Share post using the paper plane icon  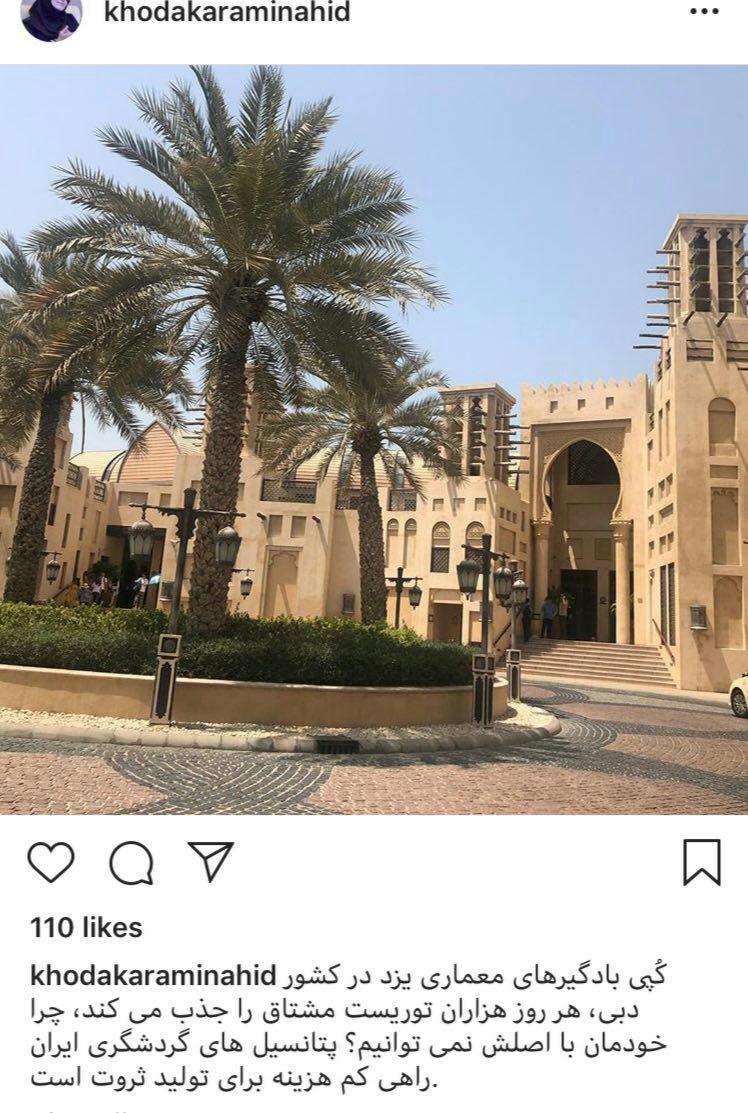tap(211, 861)
